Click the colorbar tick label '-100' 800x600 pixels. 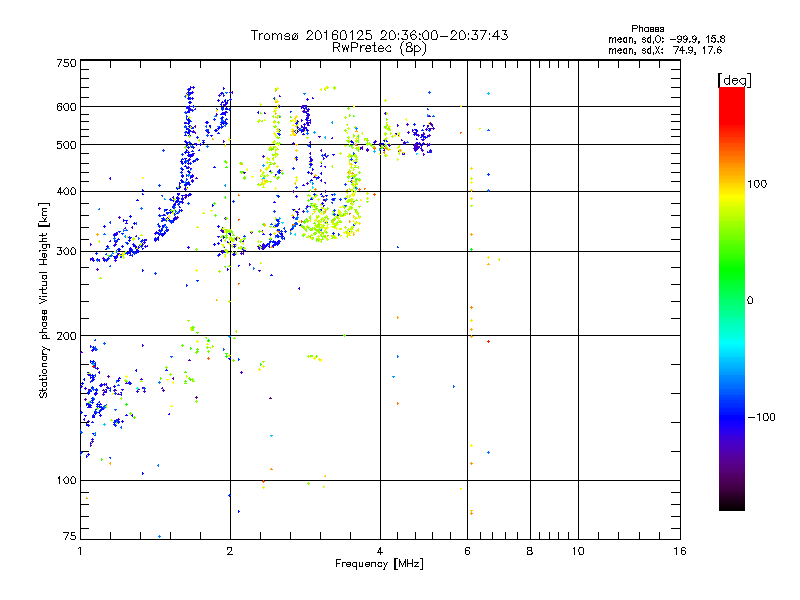point(761,417)
